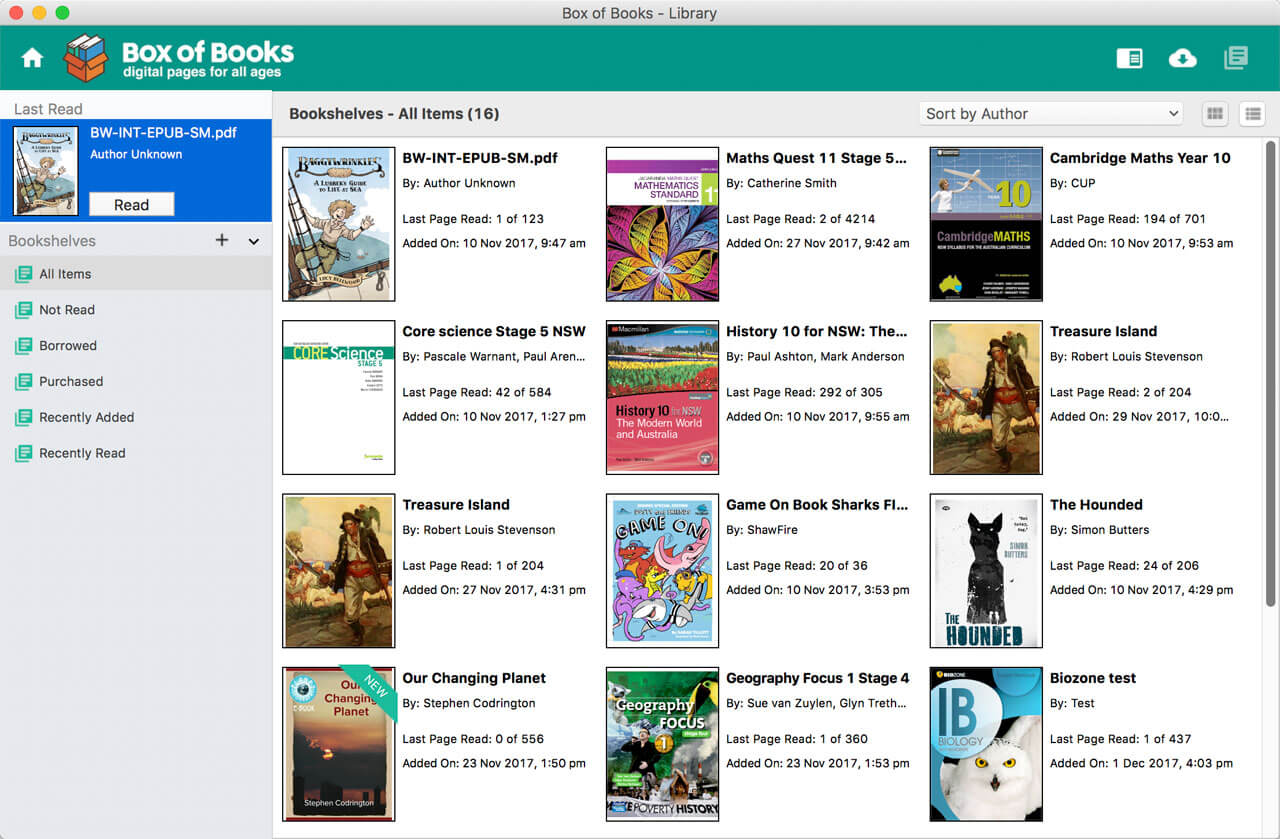Open Biozone test book cover
This screenshot has height=839, width=1280.
tap(986, 744)
